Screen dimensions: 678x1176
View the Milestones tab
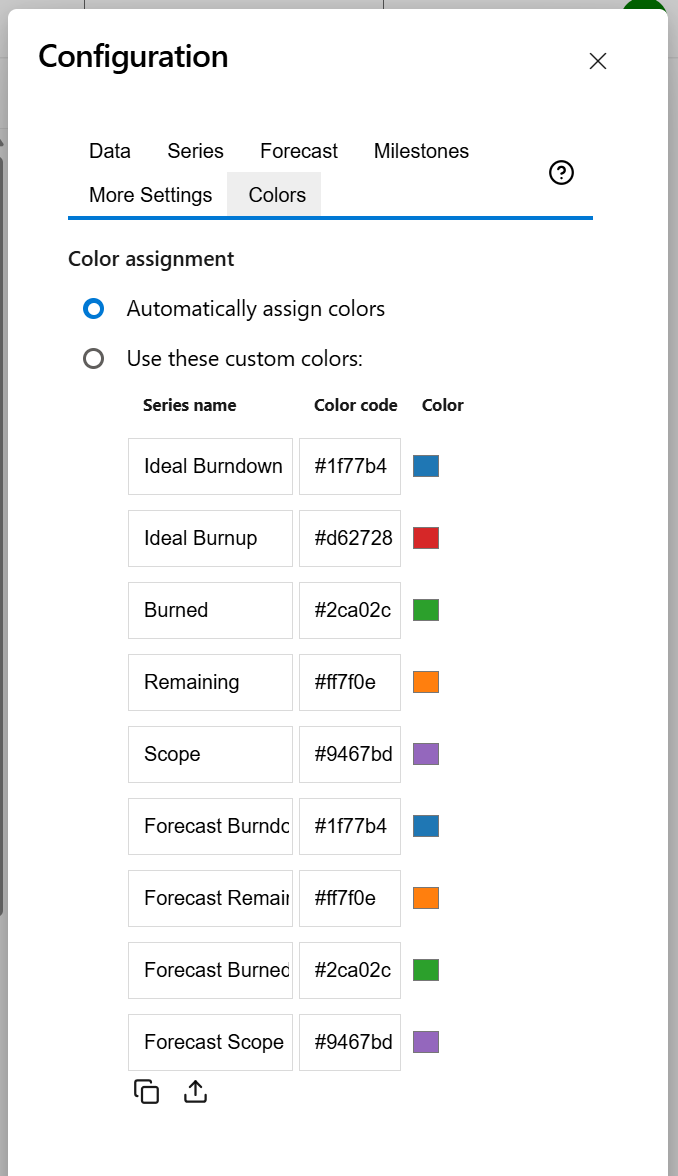coord(420,151)
